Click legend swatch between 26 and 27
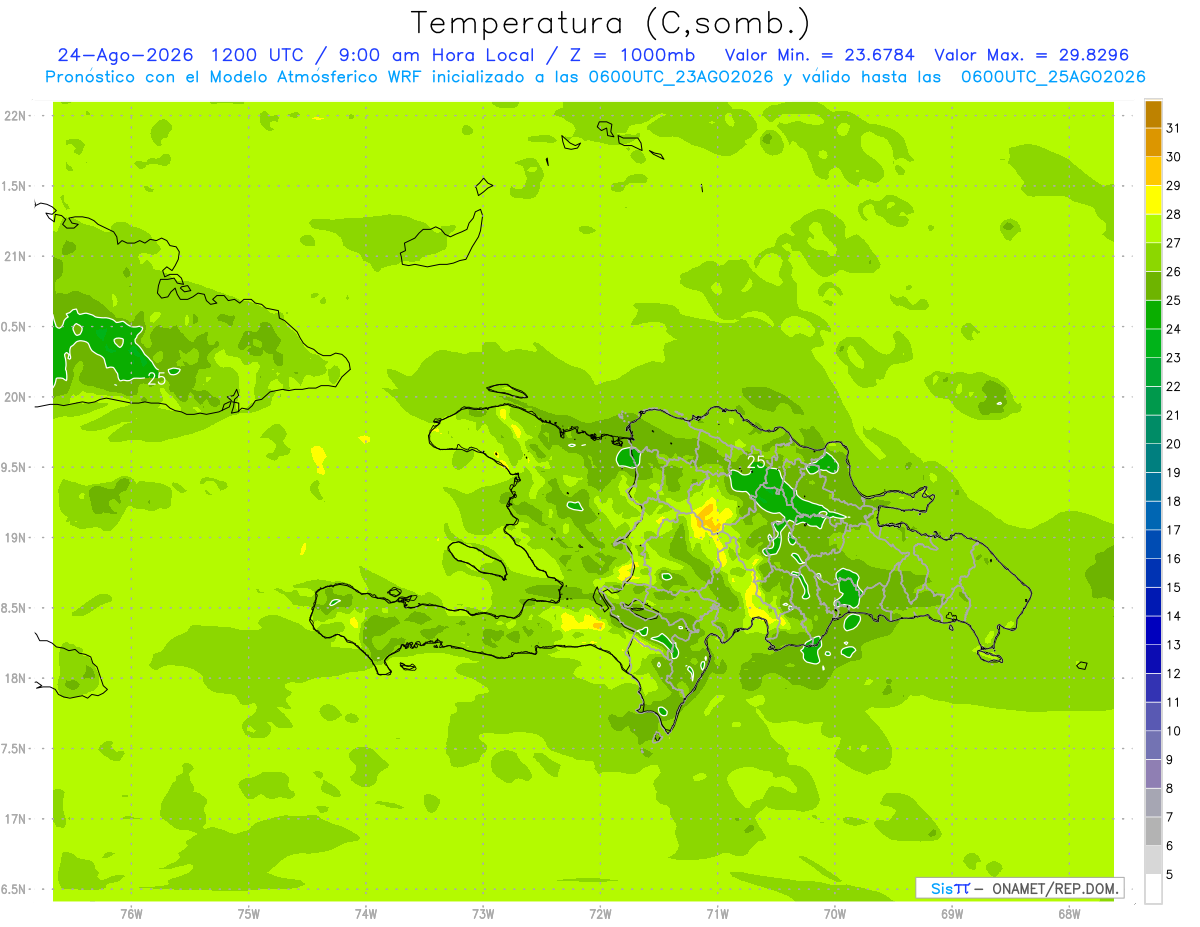1200x927 pixels. point(1153,257)
